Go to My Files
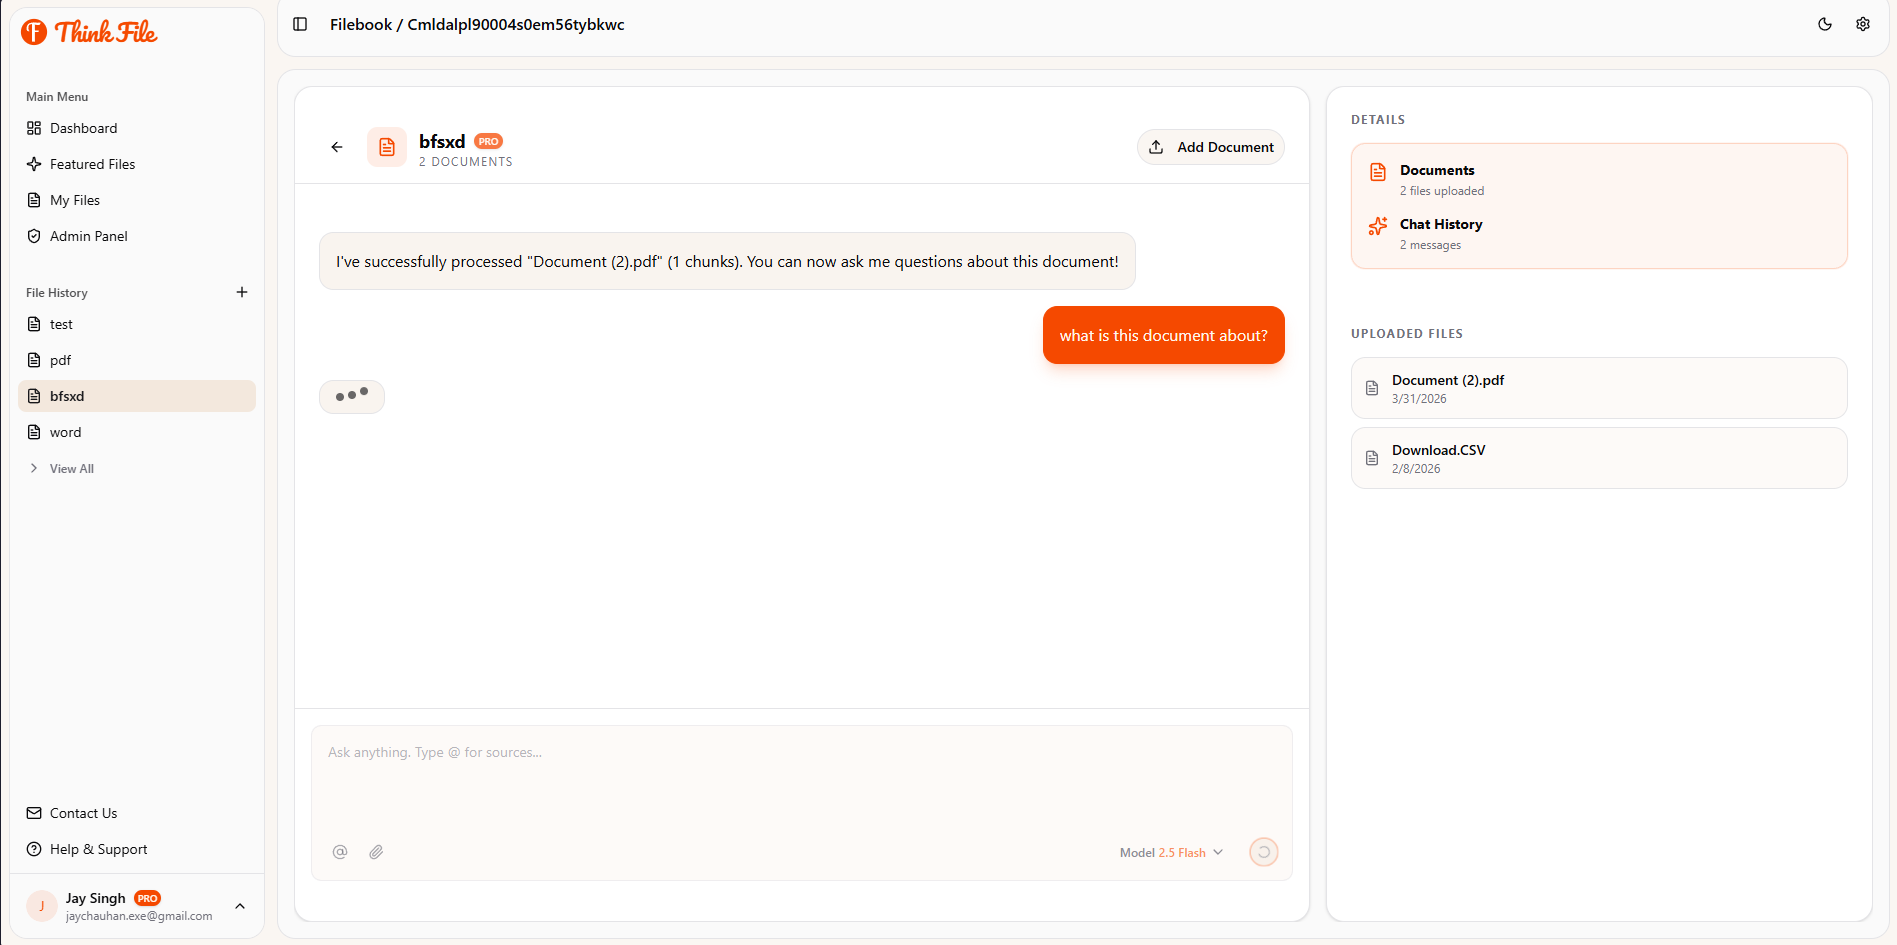Image resolution: width=1897 pixels, height=945 pixels. (x=137, y=200)
